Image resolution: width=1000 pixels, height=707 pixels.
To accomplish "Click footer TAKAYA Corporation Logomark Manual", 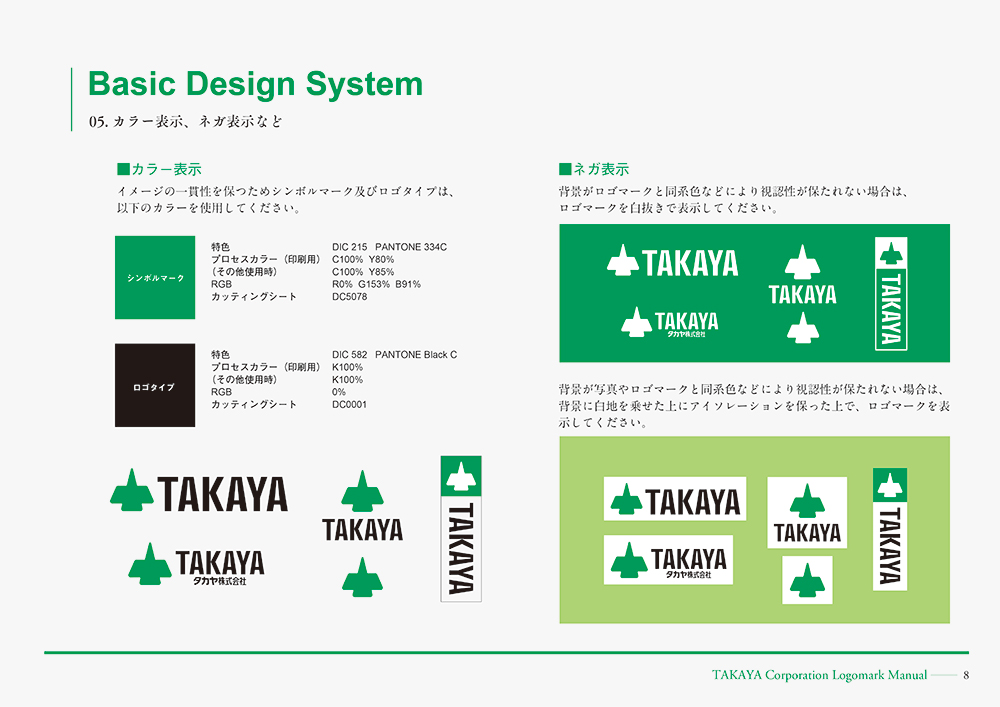I will click(820, 675).
